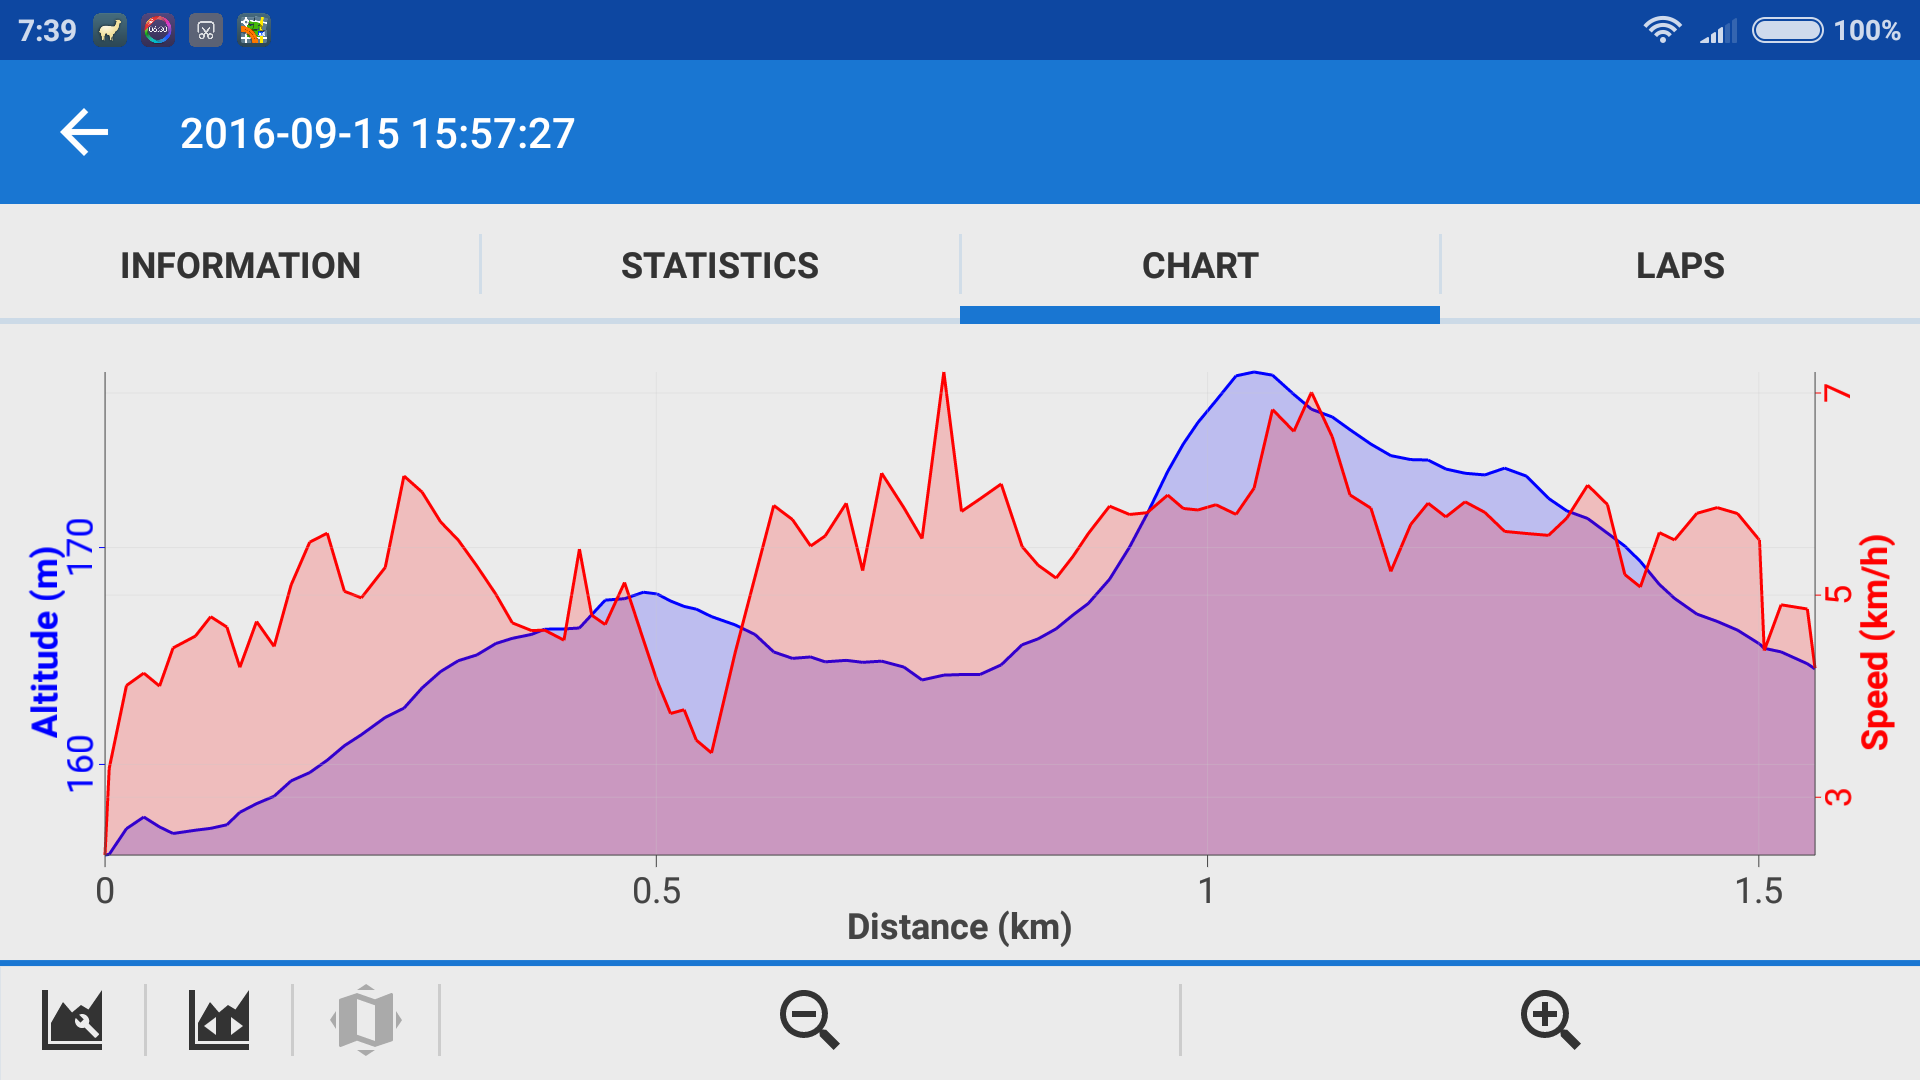This screenshot has height=1080, width=1920.
Task: Tap the colorful puzzle status bar icon
Action: (254, 30)
